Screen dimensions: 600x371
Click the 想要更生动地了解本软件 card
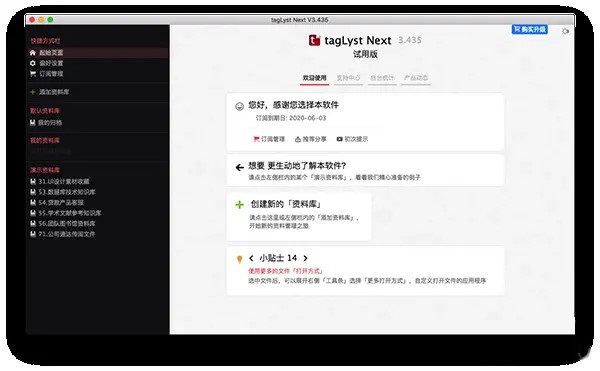[x=365, y=171]
